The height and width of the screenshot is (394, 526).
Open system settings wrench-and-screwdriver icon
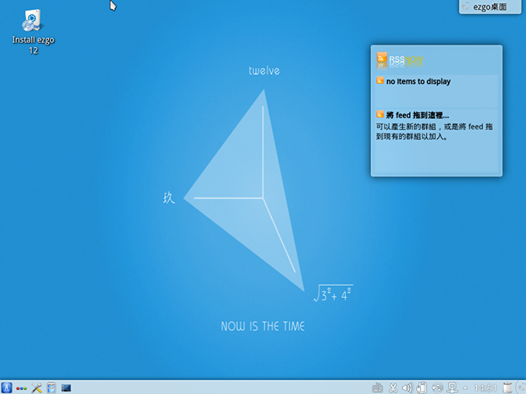(36, 388)
